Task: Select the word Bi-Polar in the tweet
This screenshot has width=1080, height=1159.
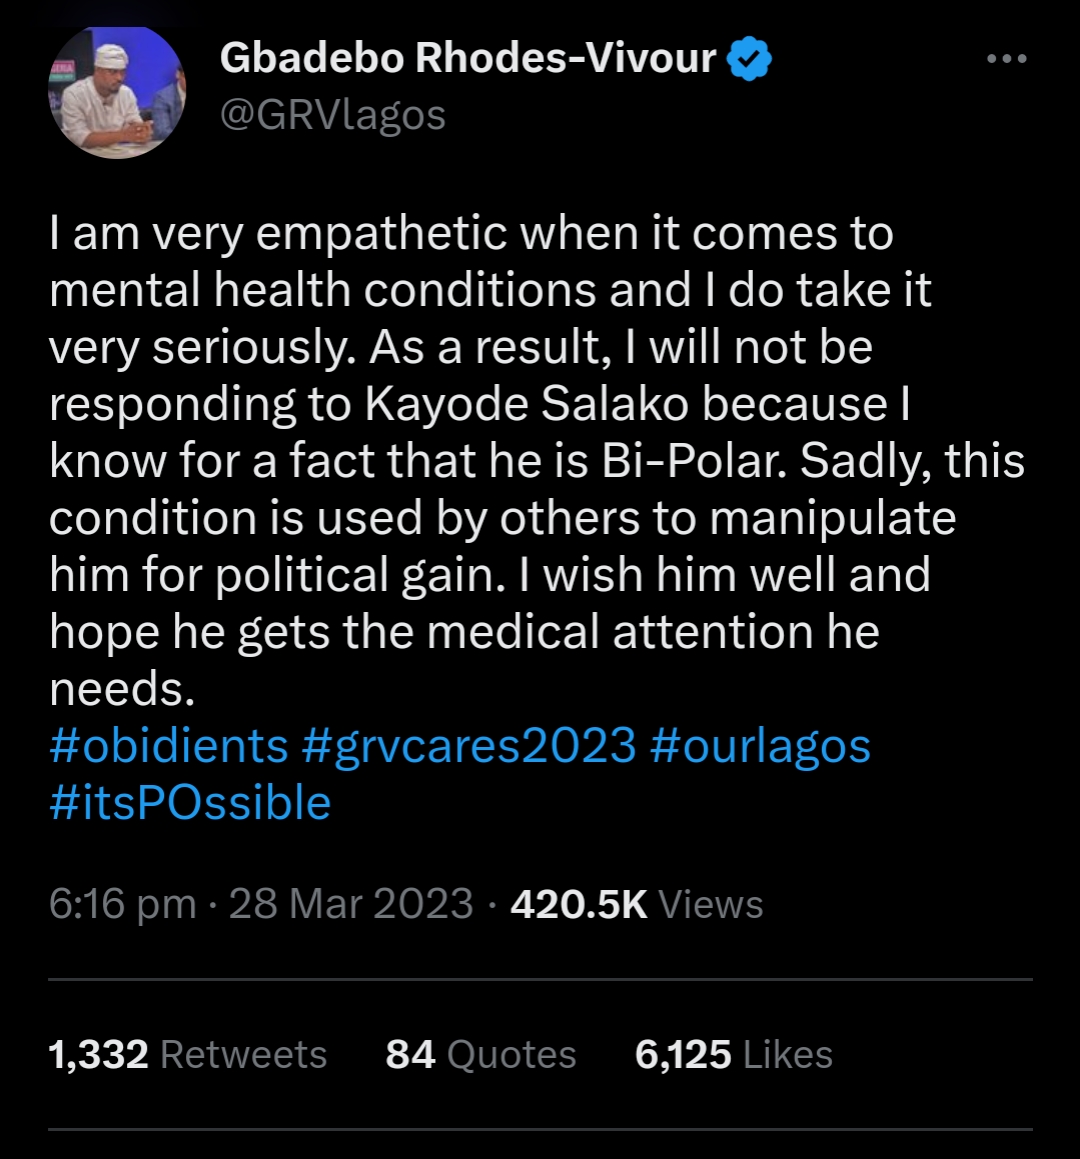Action: [x=689, y=460]
